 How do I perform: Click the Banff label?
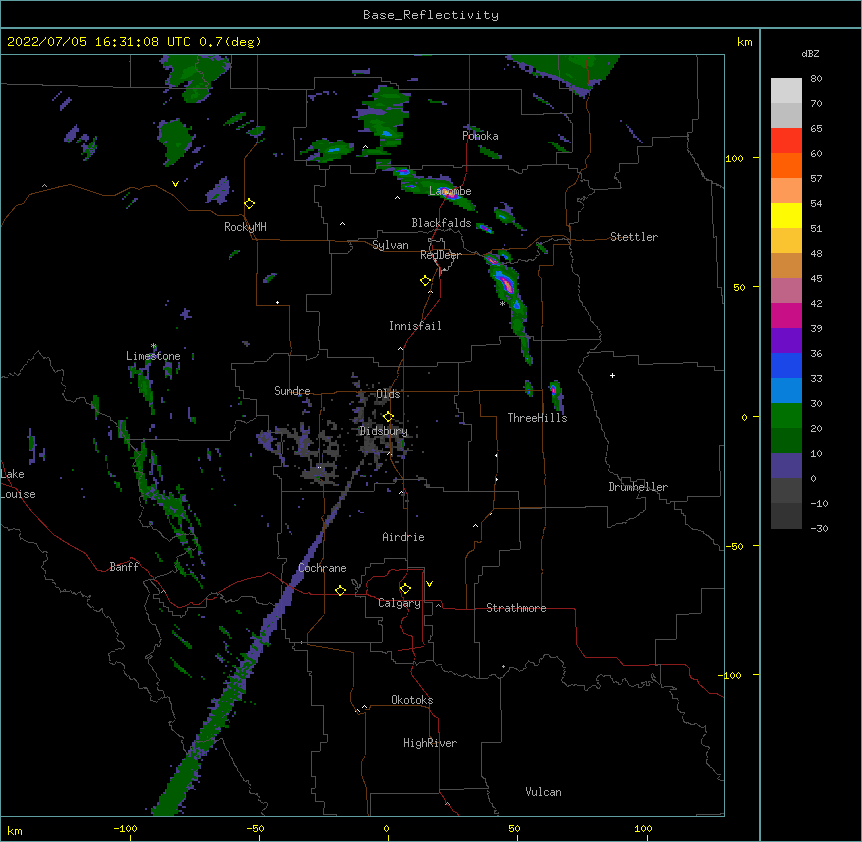pos(124,567)
